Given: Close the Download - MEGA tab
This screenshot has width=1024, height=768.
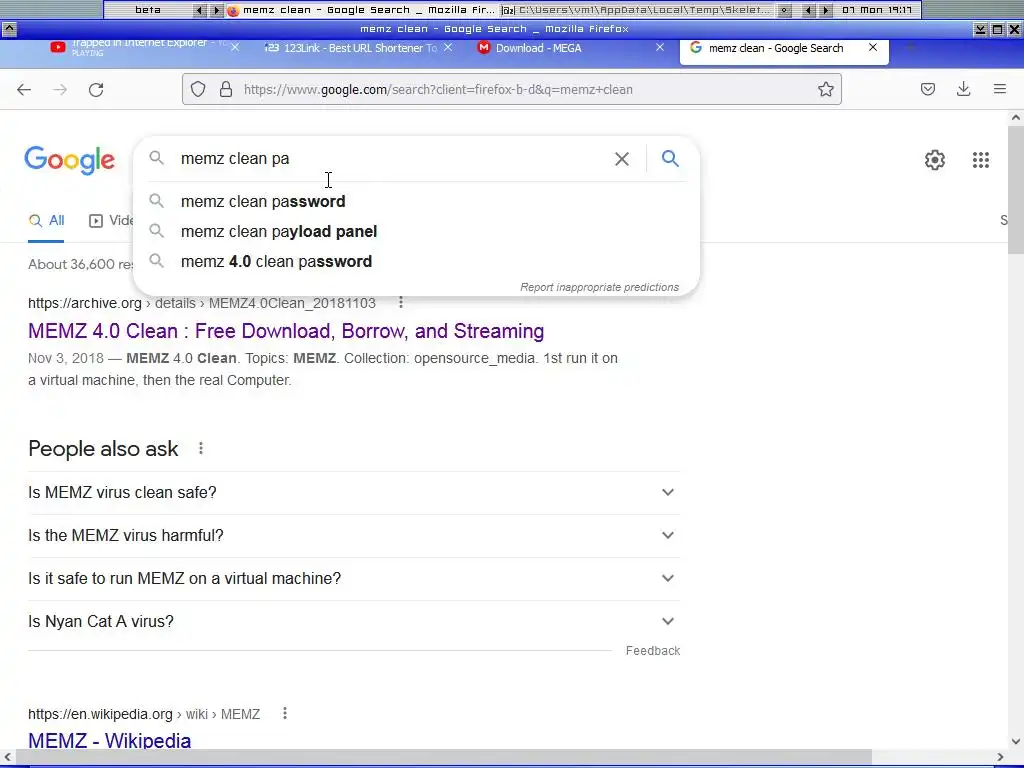Looking at the screenshot, I should (x=660, y=48).
